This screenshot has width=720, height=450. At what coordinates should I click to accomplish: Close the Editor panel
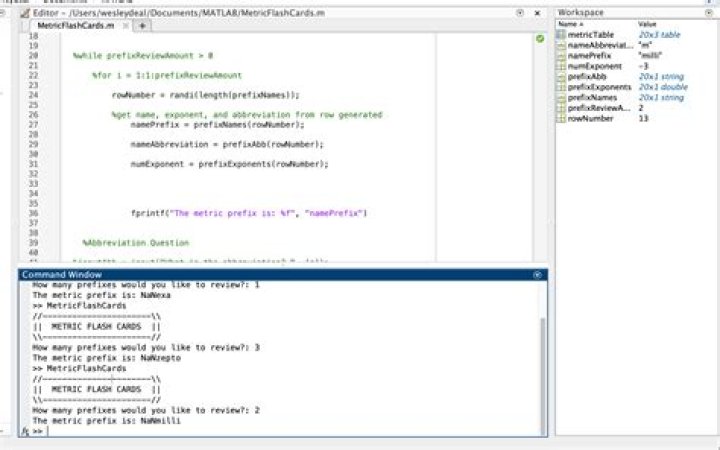pyautogui.click(x=537, y=13)
